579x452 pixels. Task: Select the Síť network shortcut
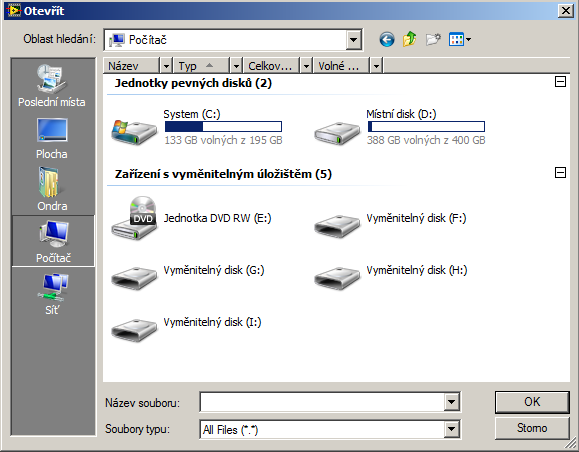tap(52, 294)
